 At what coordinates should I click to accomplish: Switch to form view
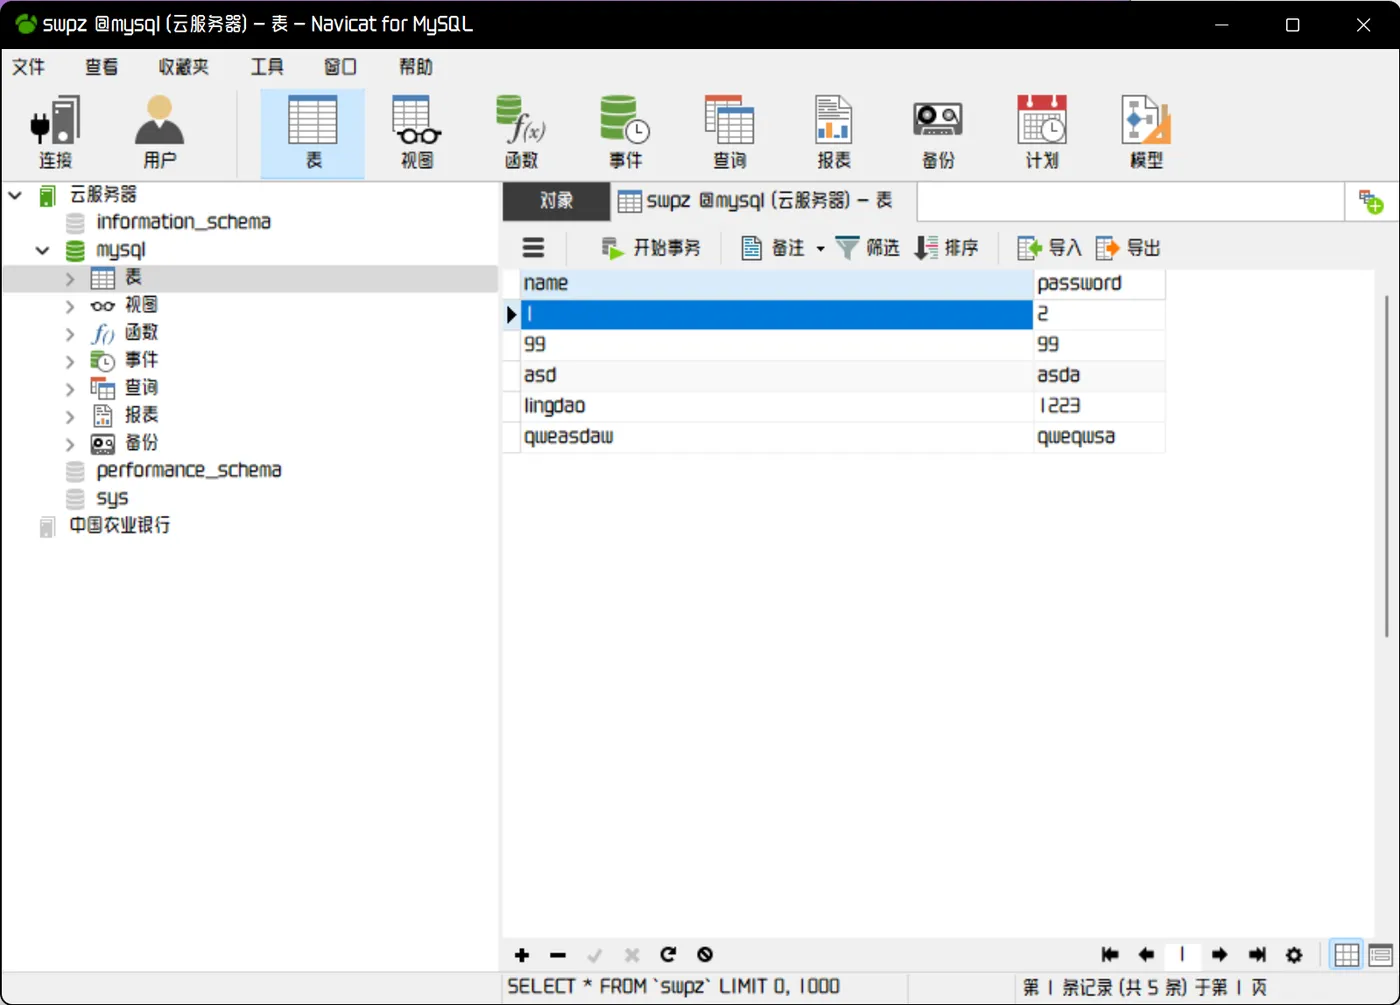[x=1381, y=955]
